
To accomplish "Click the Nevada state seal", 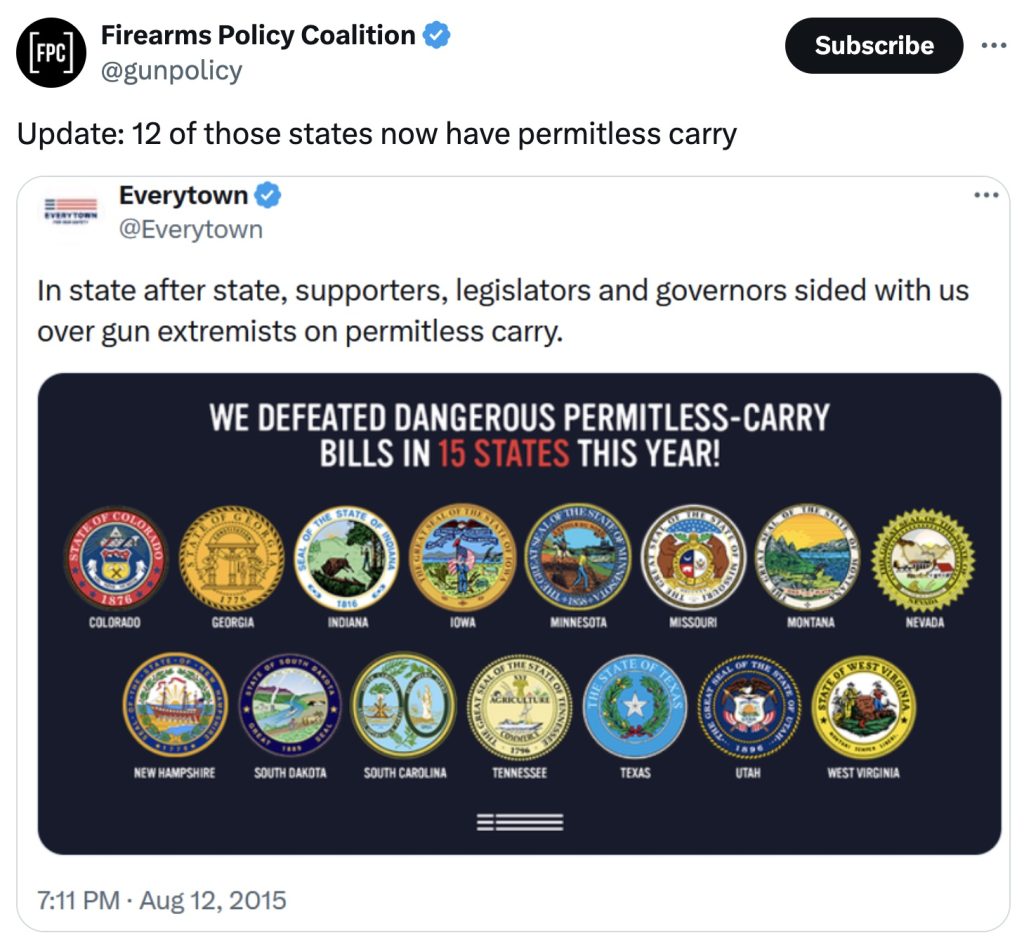I will pos(922,558).
